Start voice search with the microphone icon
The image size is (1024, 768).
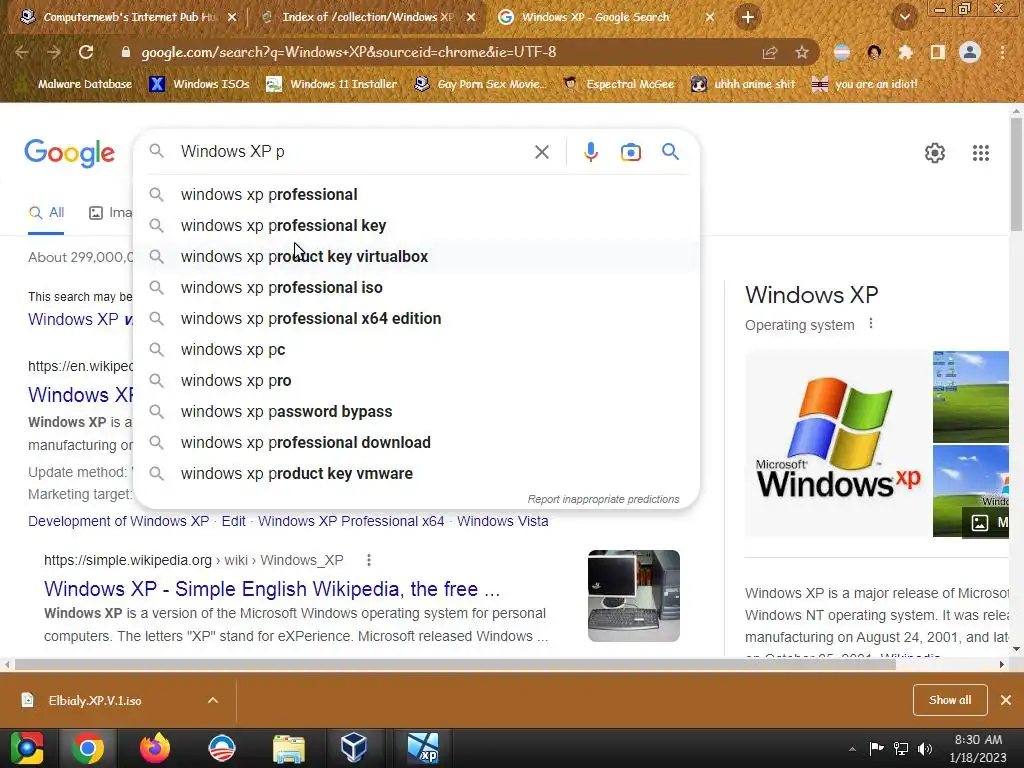[x=590, y=152]
